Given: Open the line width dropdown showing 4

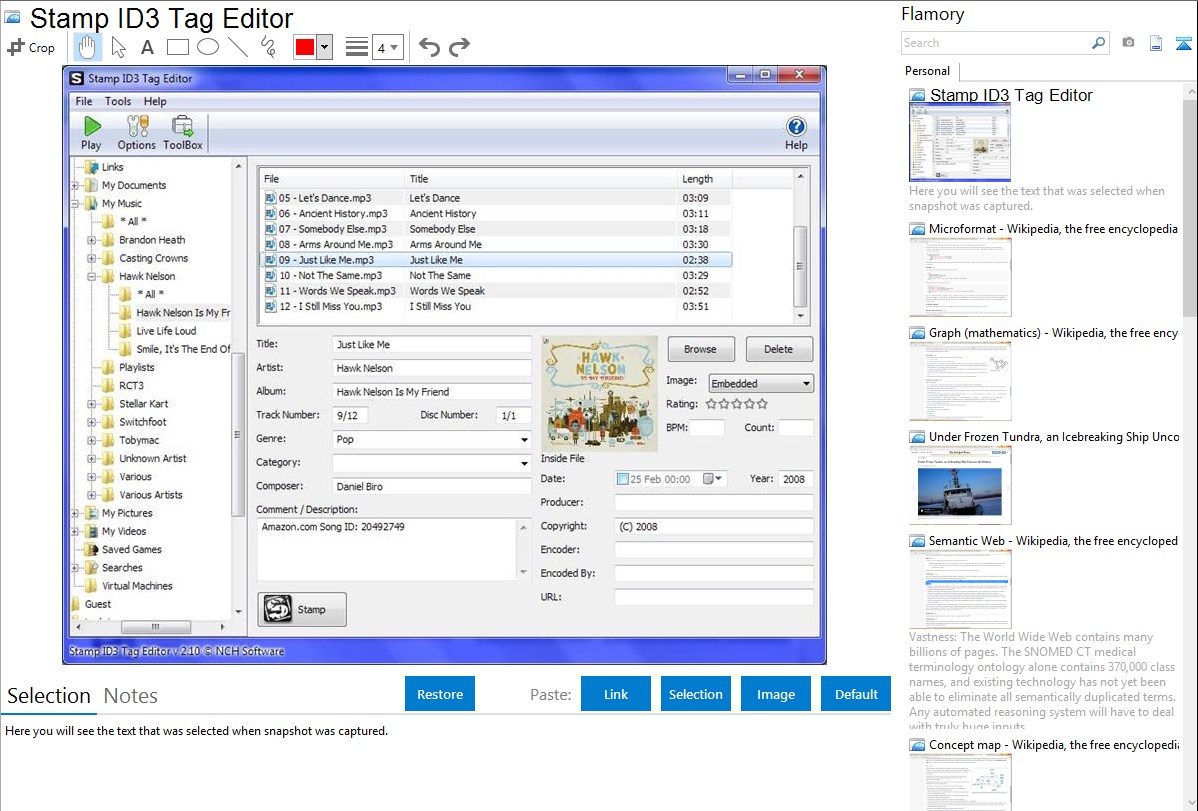Looking at the screenshot, I should (x=387, y=48).
